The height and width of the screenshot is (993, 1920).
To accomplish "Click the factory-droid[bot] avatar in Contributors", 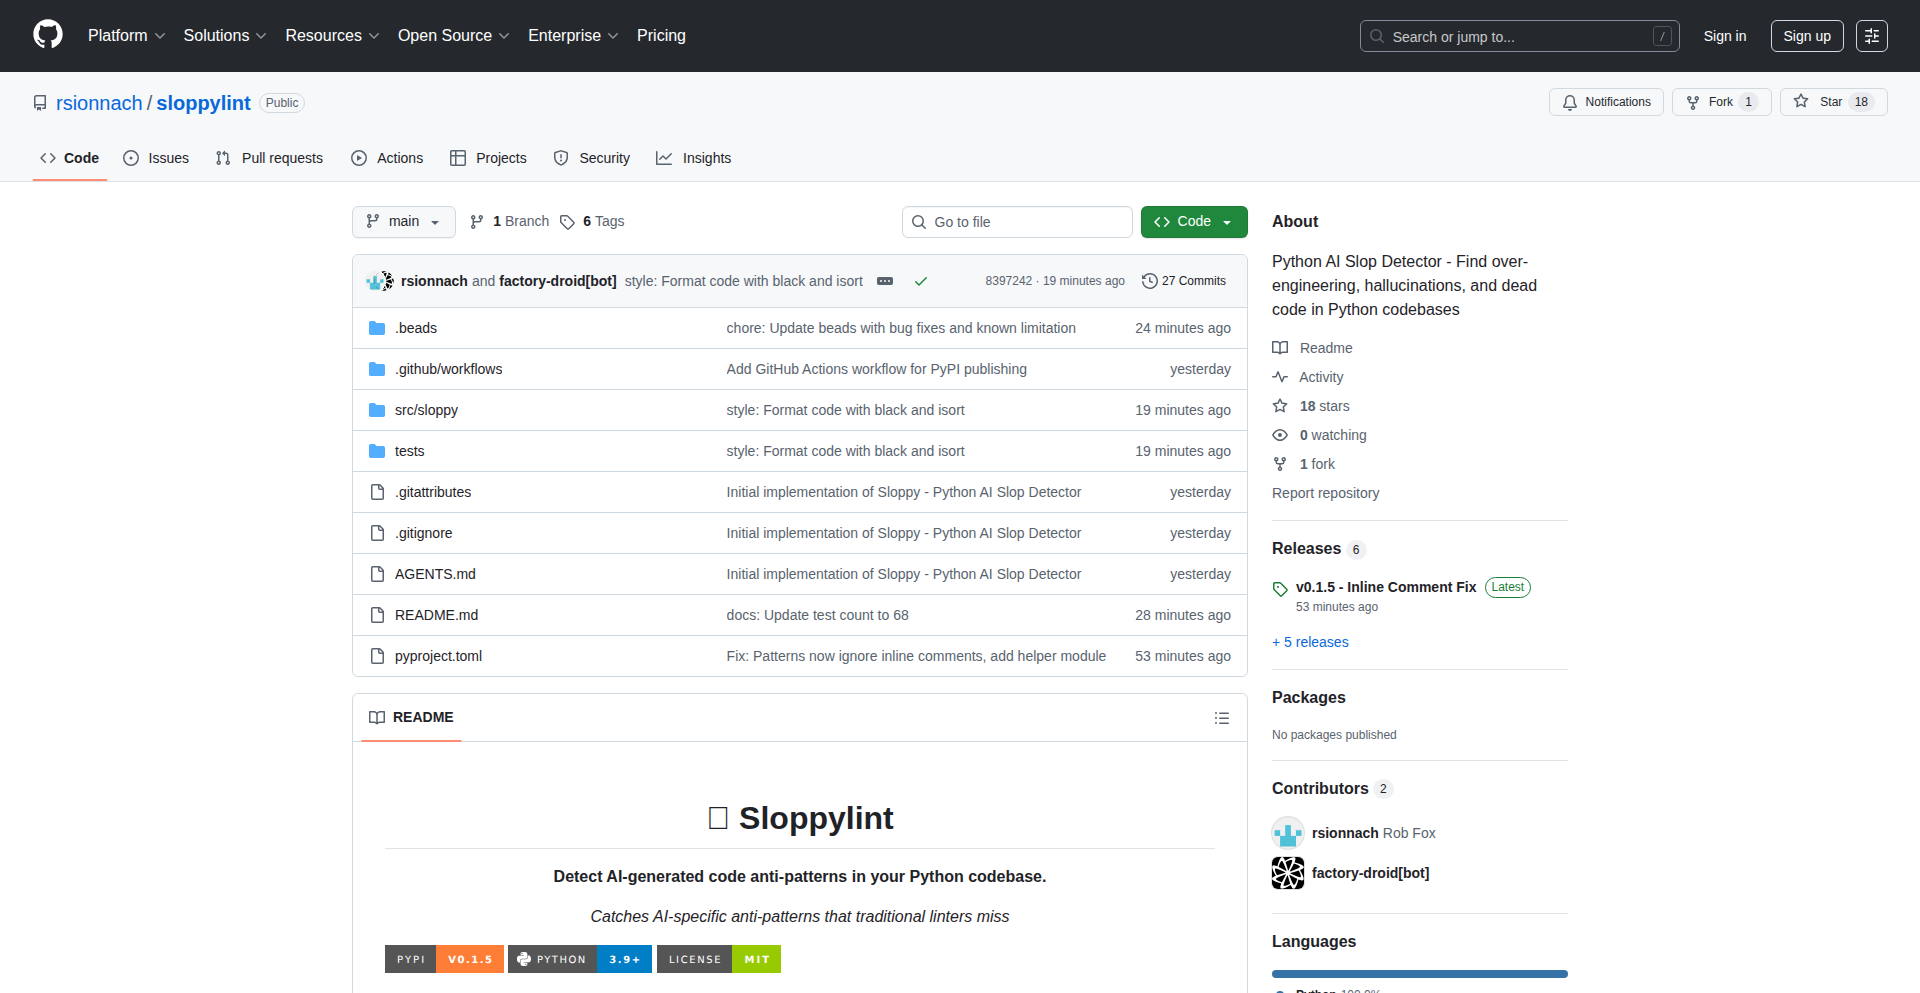I will coord(1288,873).
